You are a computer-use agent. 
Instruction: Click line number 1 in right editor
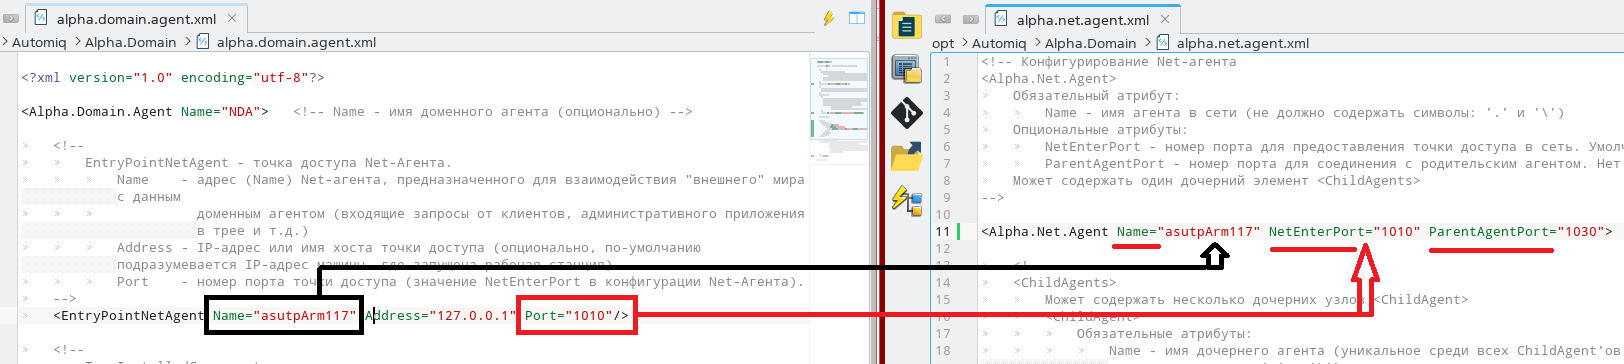point(947,61)
